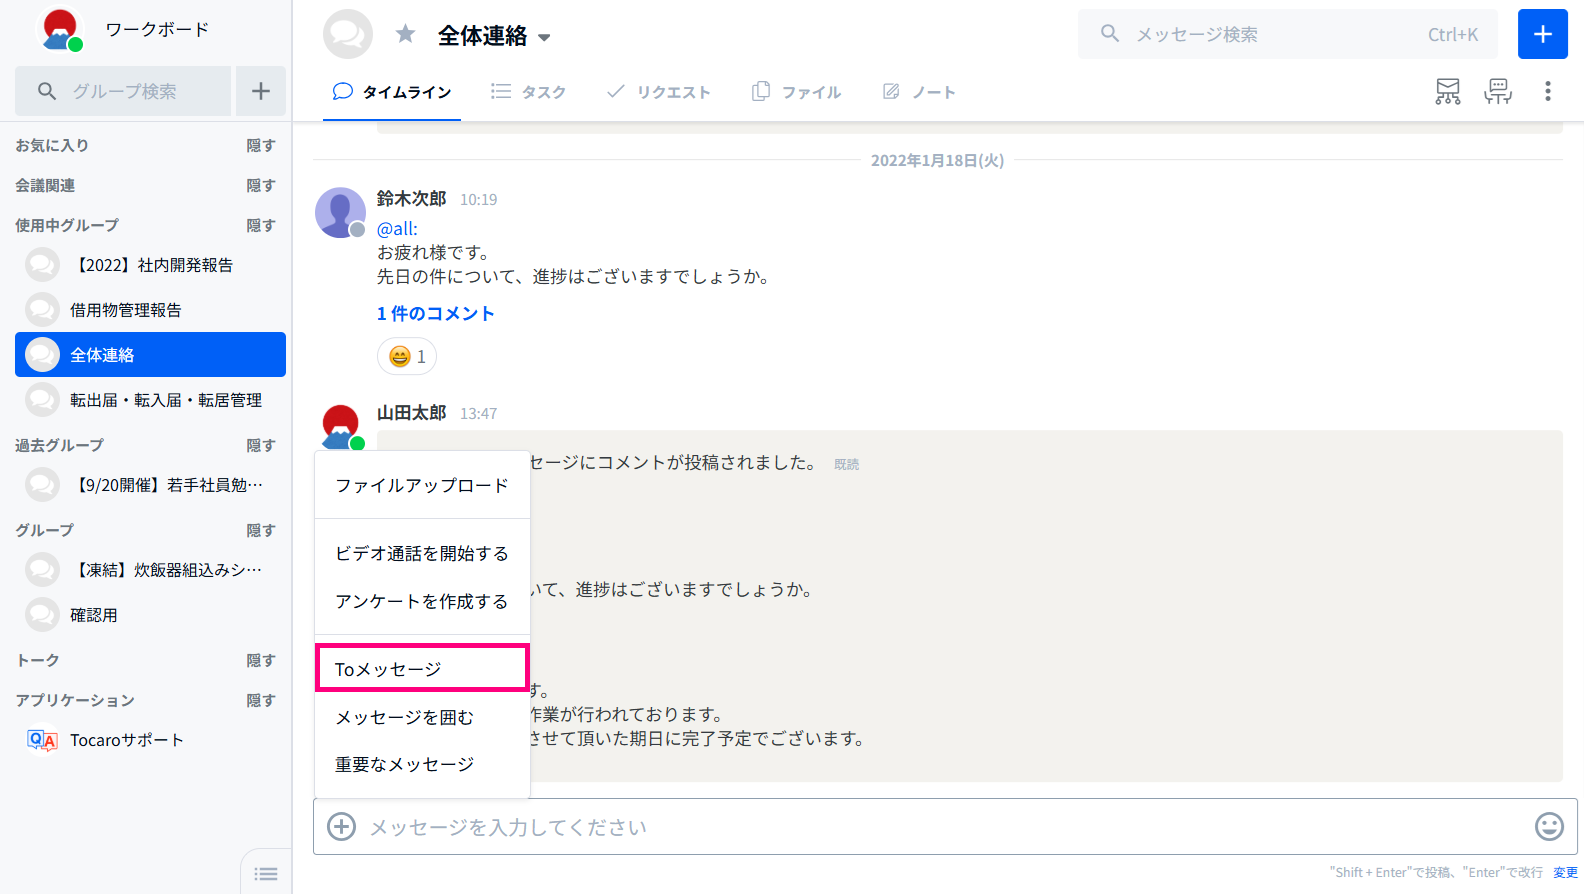This screenshot has height=894, width=1584.
Task: Open the 【2022】社内開発報告 group
Action: click(x=150, y=265)
